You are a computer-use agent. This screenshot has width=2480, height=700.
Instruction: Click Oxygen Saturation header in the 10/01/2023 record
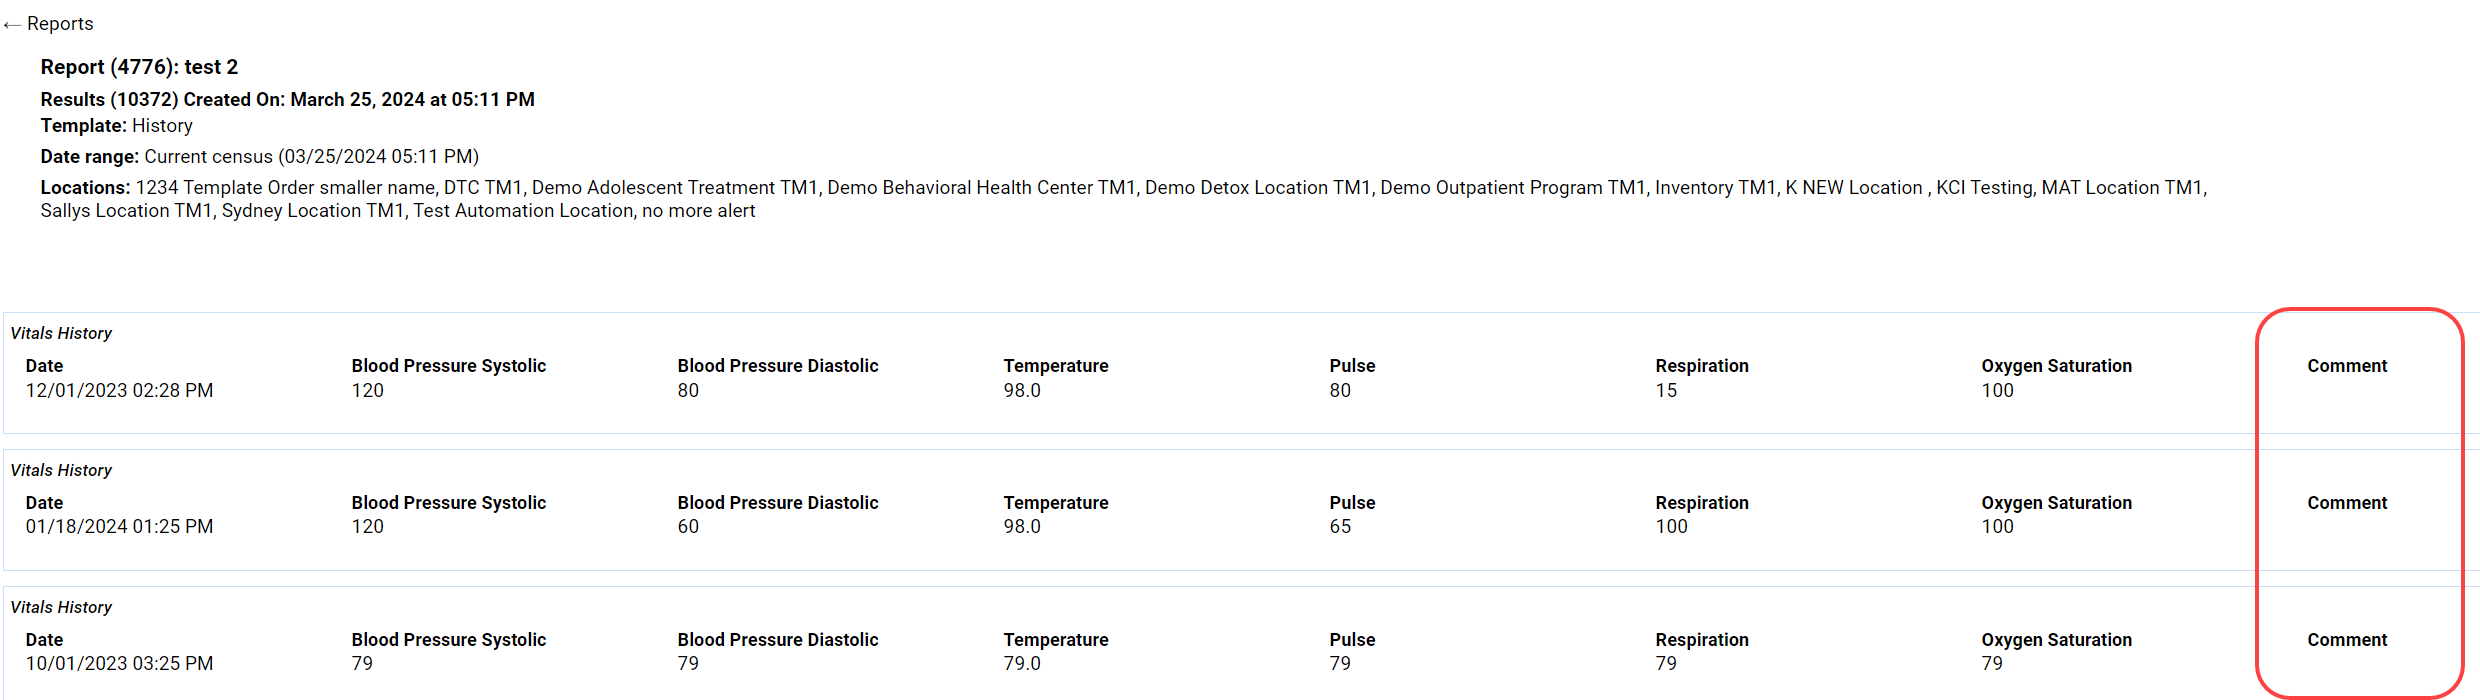2056,640
